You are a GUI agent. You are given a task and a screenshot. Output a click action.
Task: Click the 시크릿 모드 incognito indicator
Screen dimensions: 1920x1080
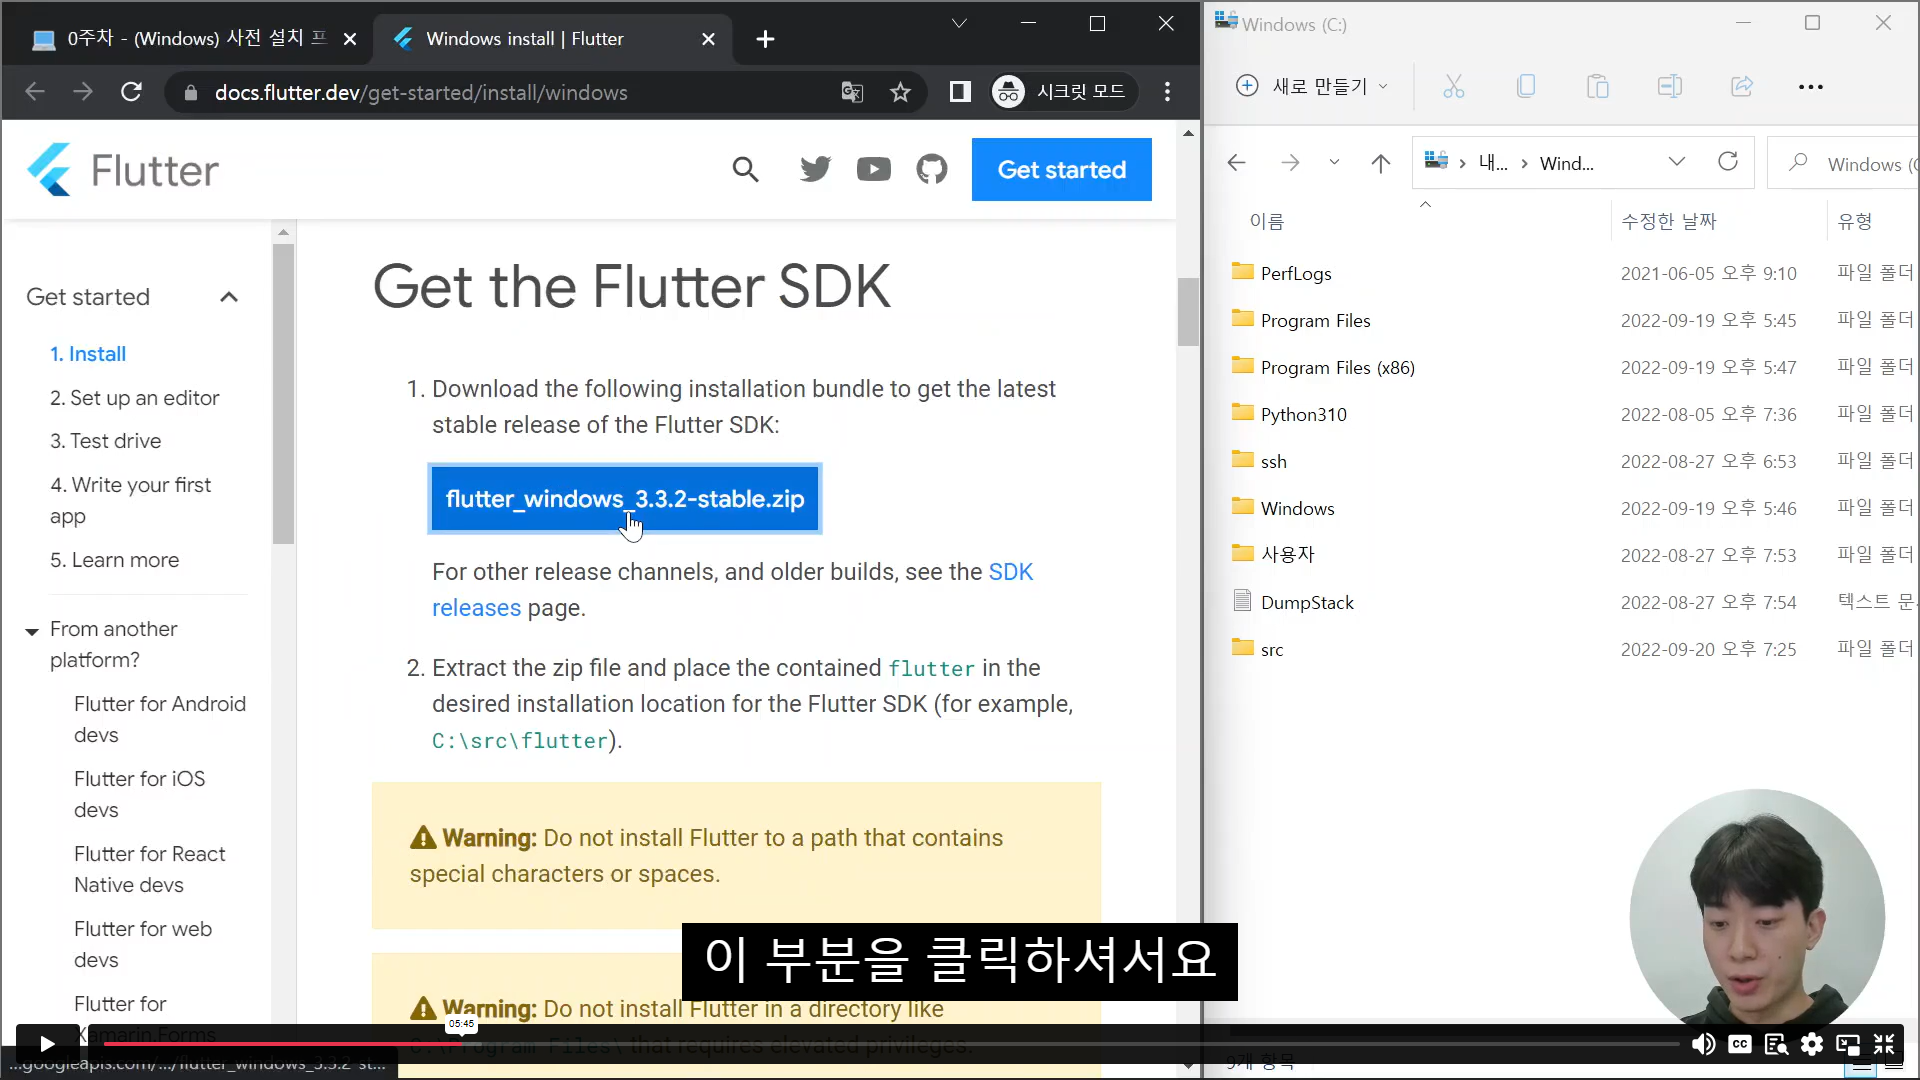1063,92
